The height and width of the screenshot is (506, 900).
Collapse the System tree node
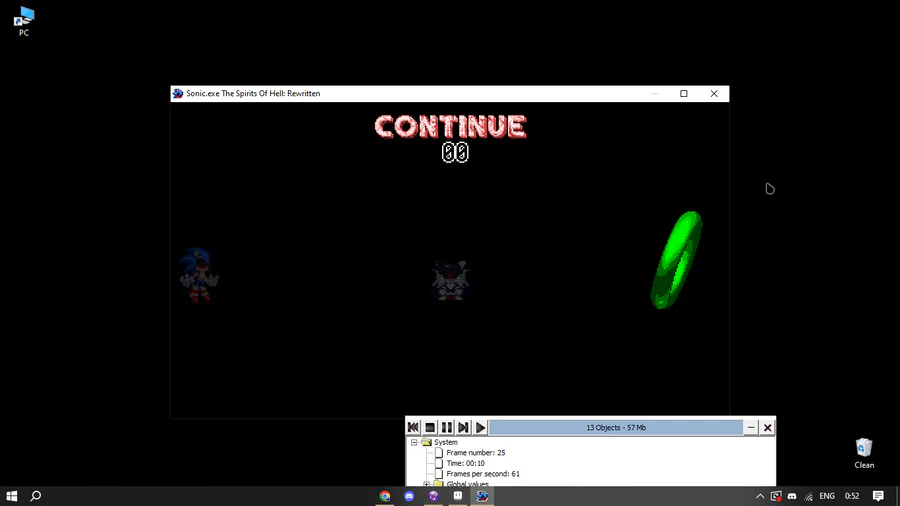click(x=414, y=442)
